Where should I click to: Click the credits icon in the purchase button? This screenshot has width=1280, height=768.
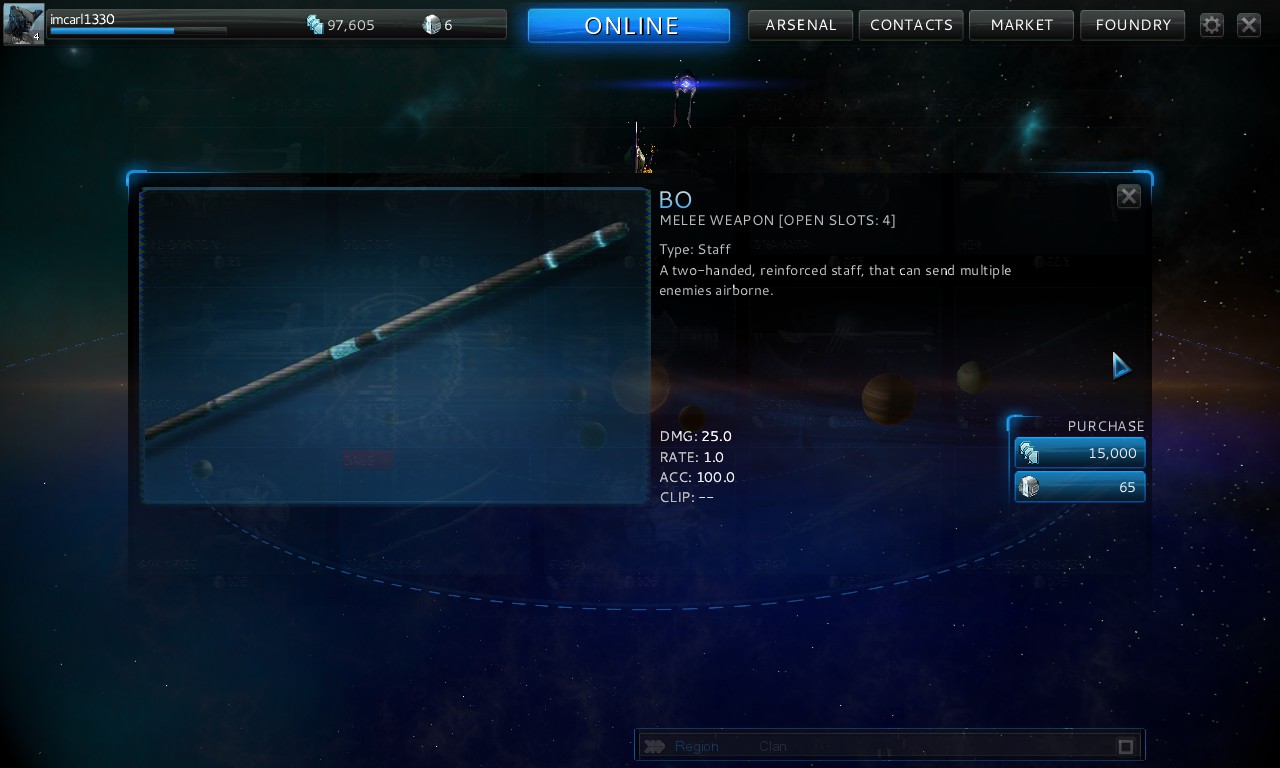pyautogui.click(x=1029, y=454)
